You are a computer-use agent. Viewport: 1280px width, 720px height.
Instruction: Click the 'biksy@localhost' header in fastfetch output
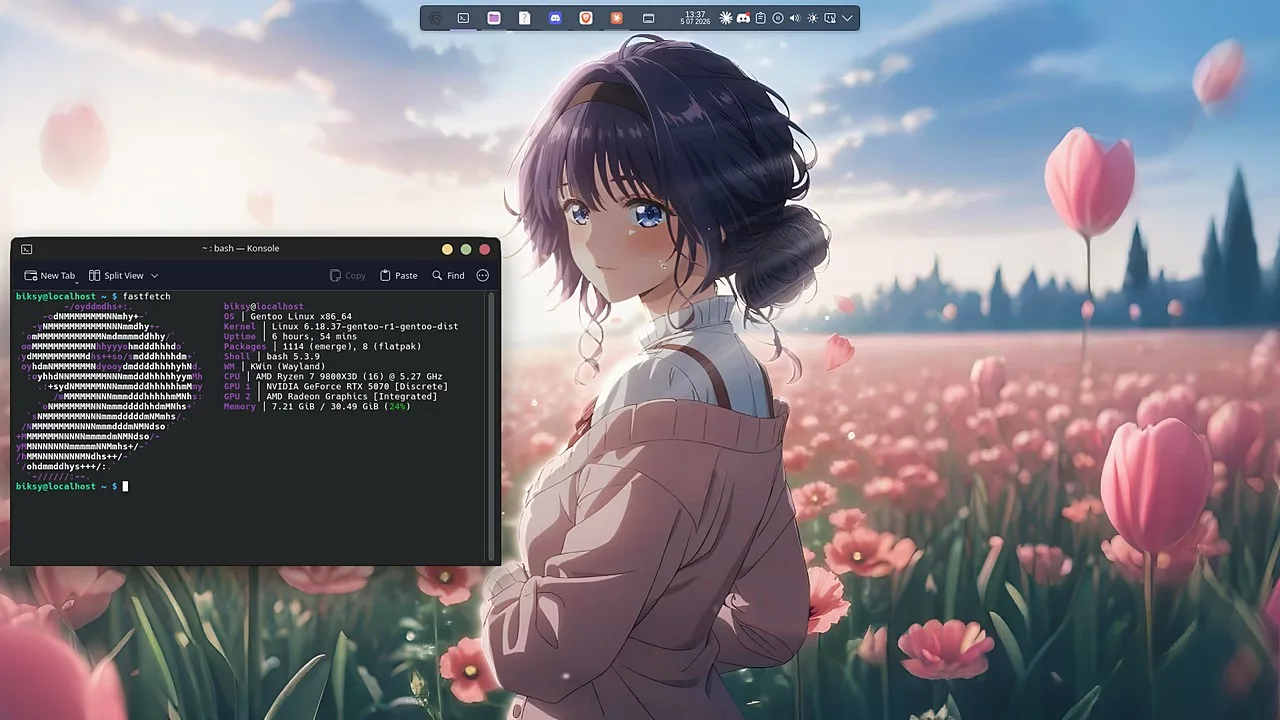click(x=263, y=306)
